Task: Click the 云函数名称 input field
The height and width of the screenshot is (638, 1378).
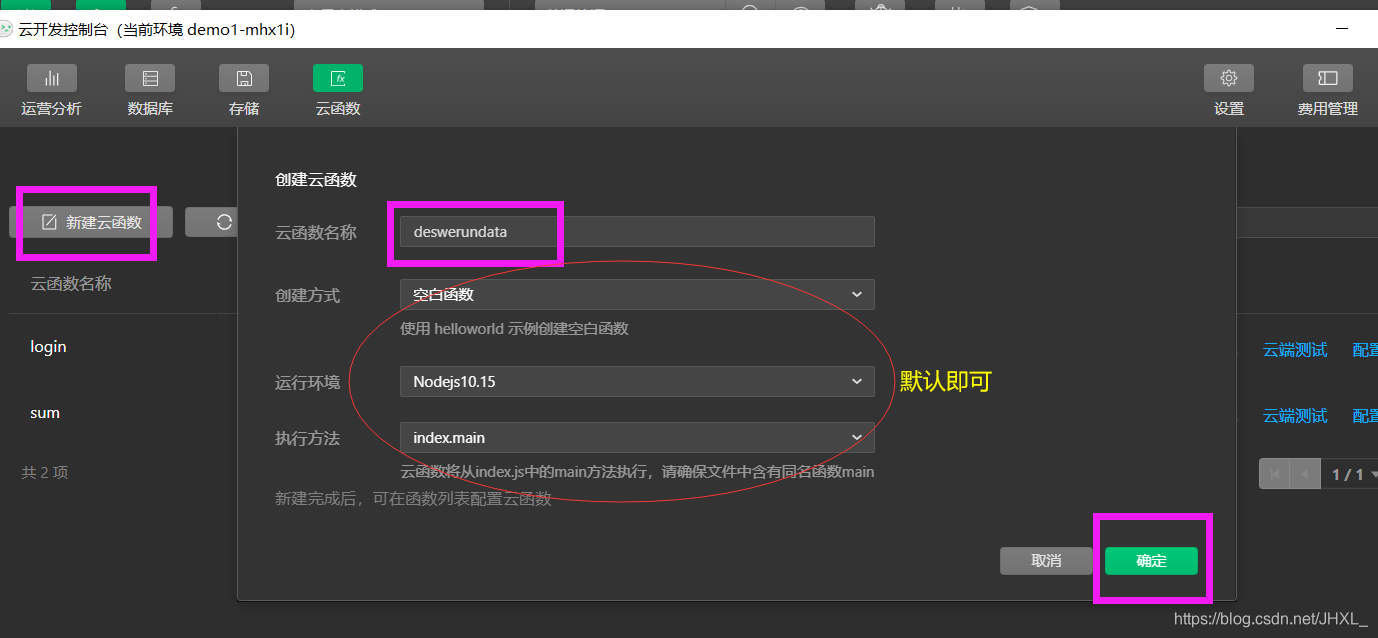Action: point(637,231)
